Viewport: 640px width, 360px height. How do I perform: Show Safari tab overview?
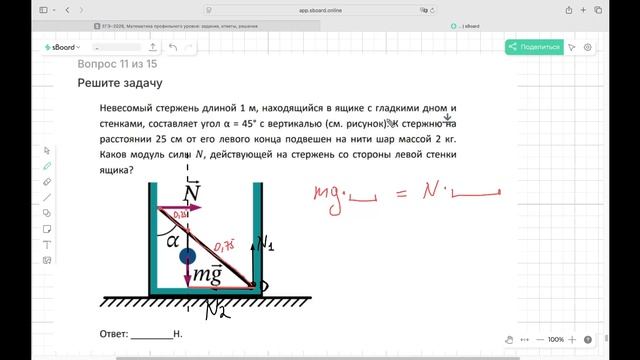tap(598, 10)
